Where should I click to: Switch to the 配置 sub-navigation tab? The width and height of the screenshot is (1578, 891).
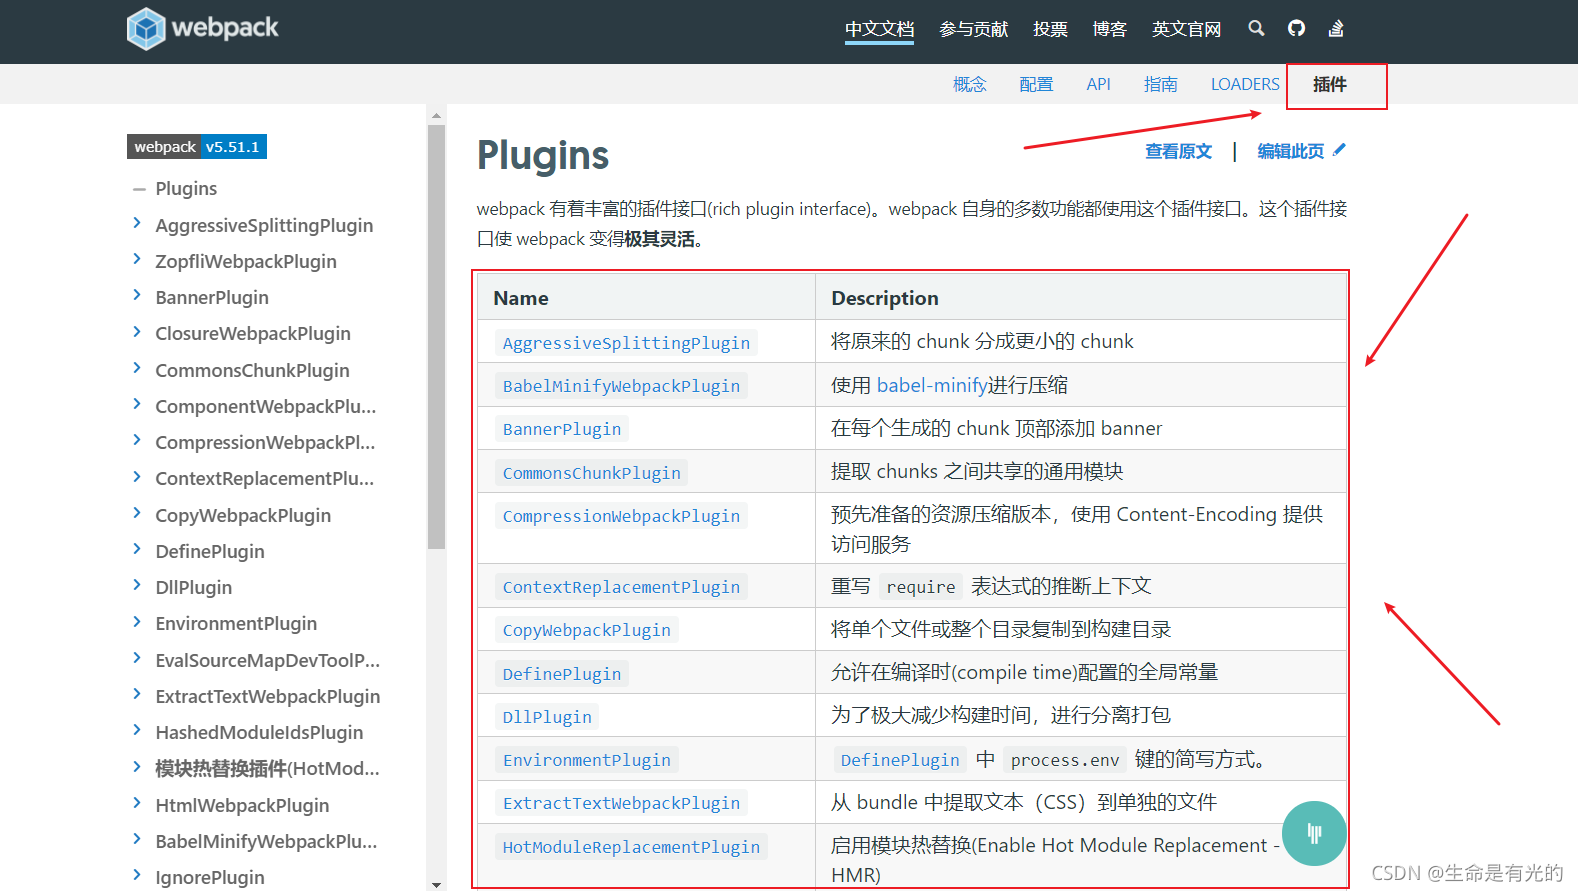click(x=1036, y=84)
